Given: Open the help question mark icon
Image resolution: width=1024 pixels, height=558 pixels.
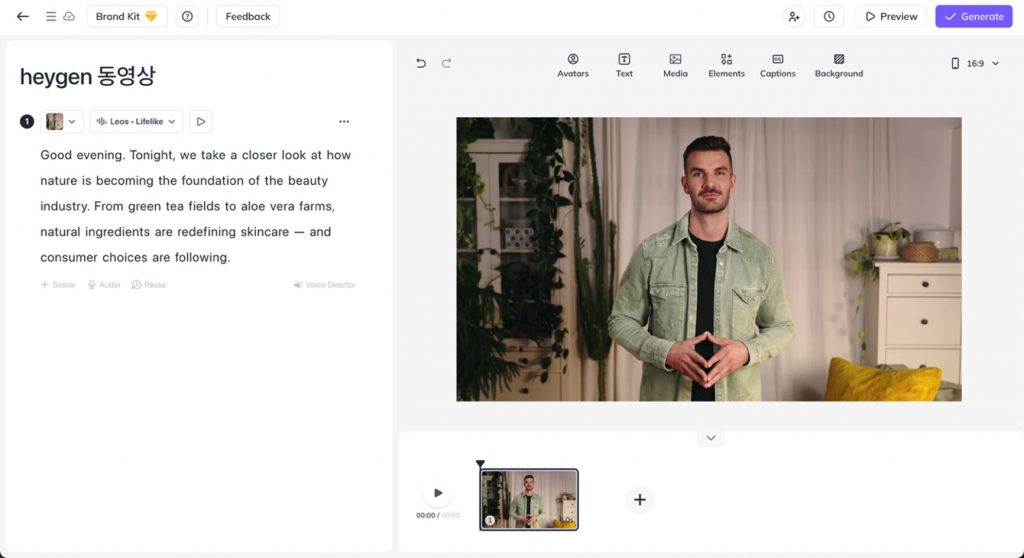Looking at the screenshot, I should tap(187, 16).
